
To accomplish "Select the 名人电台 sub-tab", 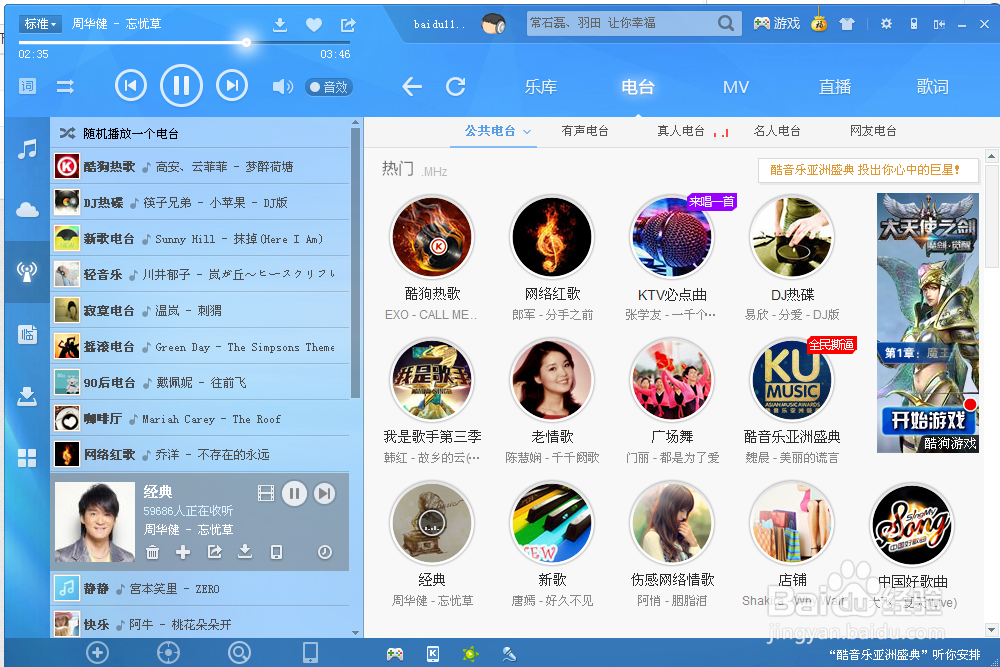I will (777, 131).
